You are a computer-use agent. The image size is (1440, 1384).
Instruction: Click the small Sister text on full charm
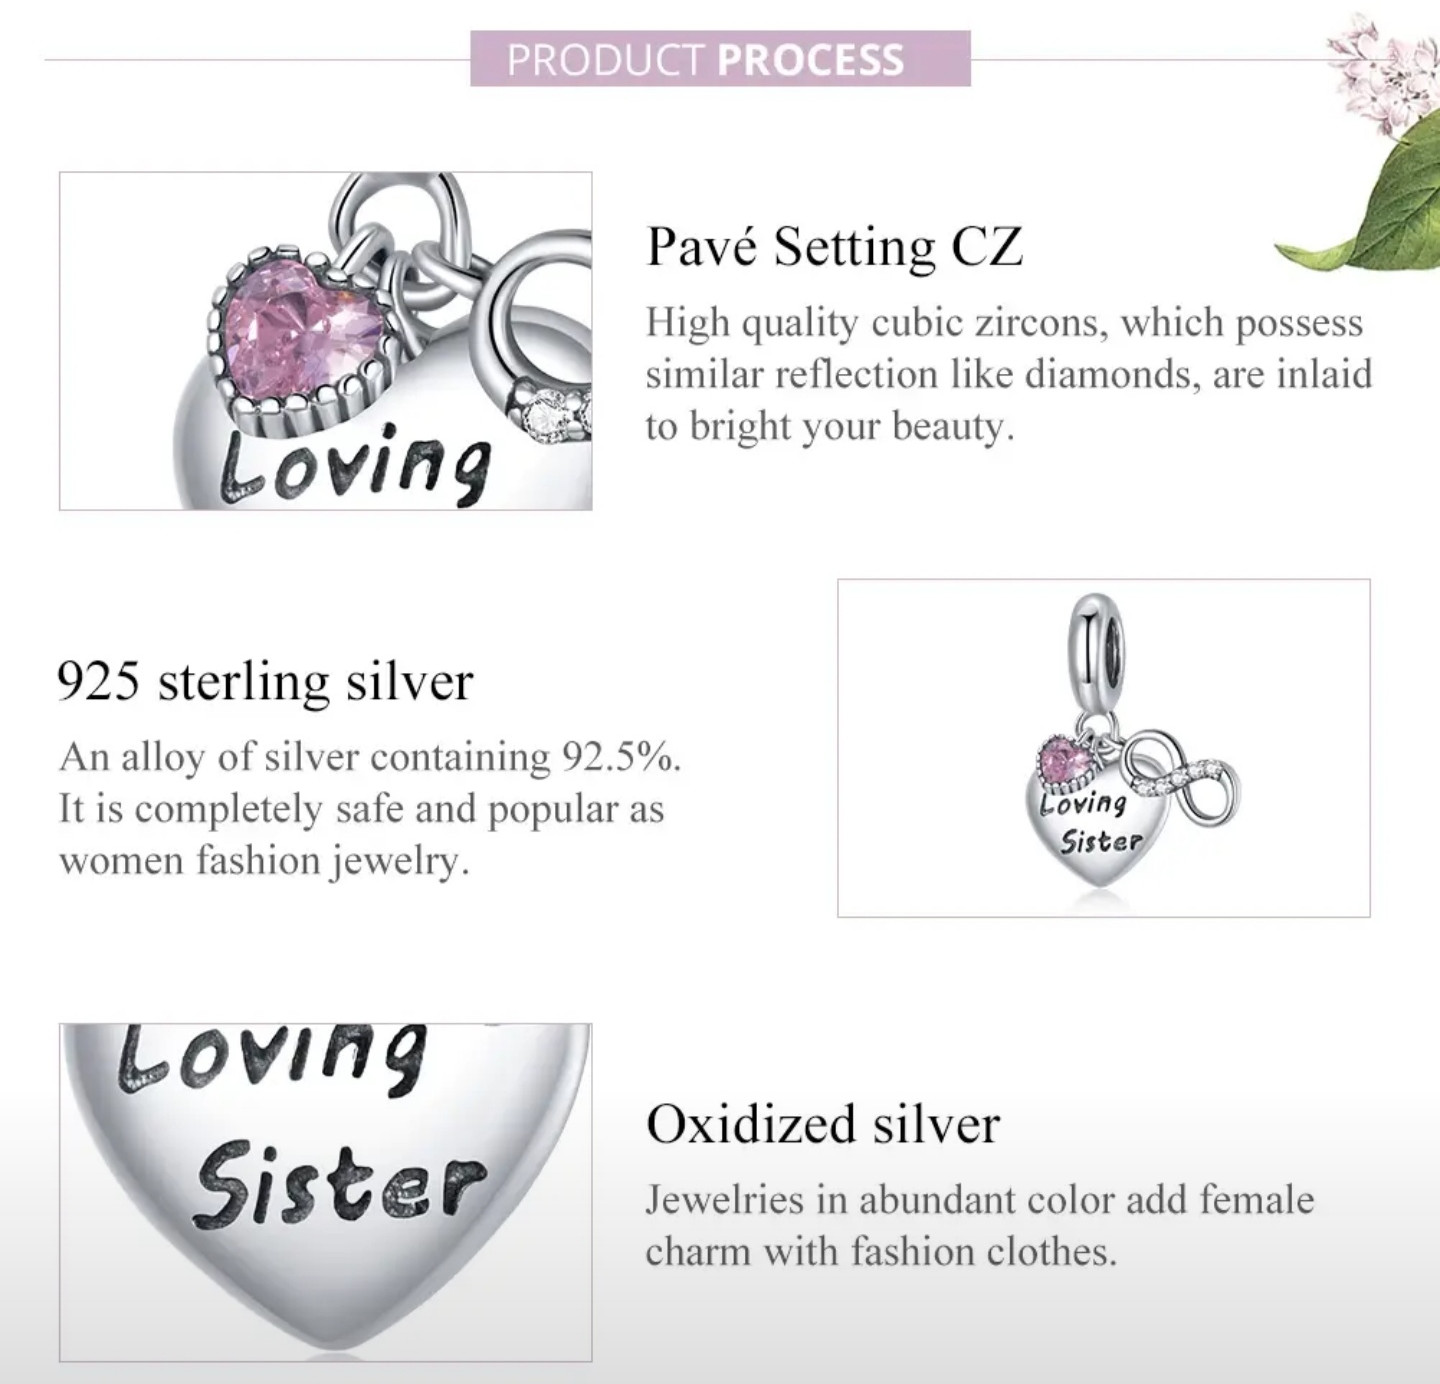tap(1100, 841)
